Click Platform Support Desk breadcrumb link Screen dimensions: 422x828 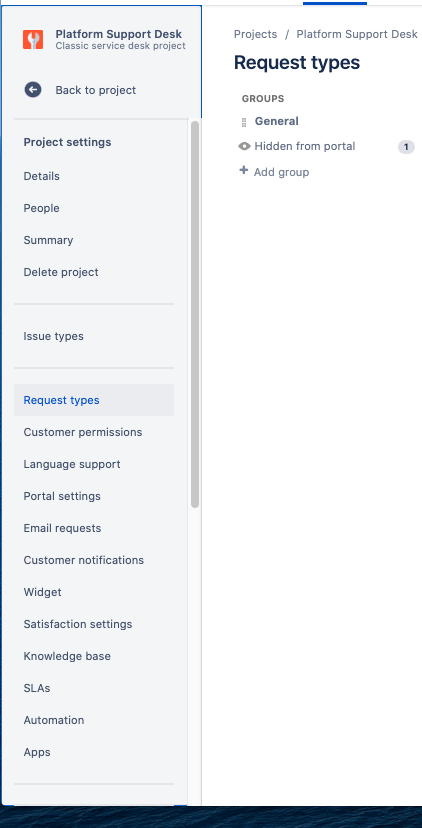pos(357,34)
